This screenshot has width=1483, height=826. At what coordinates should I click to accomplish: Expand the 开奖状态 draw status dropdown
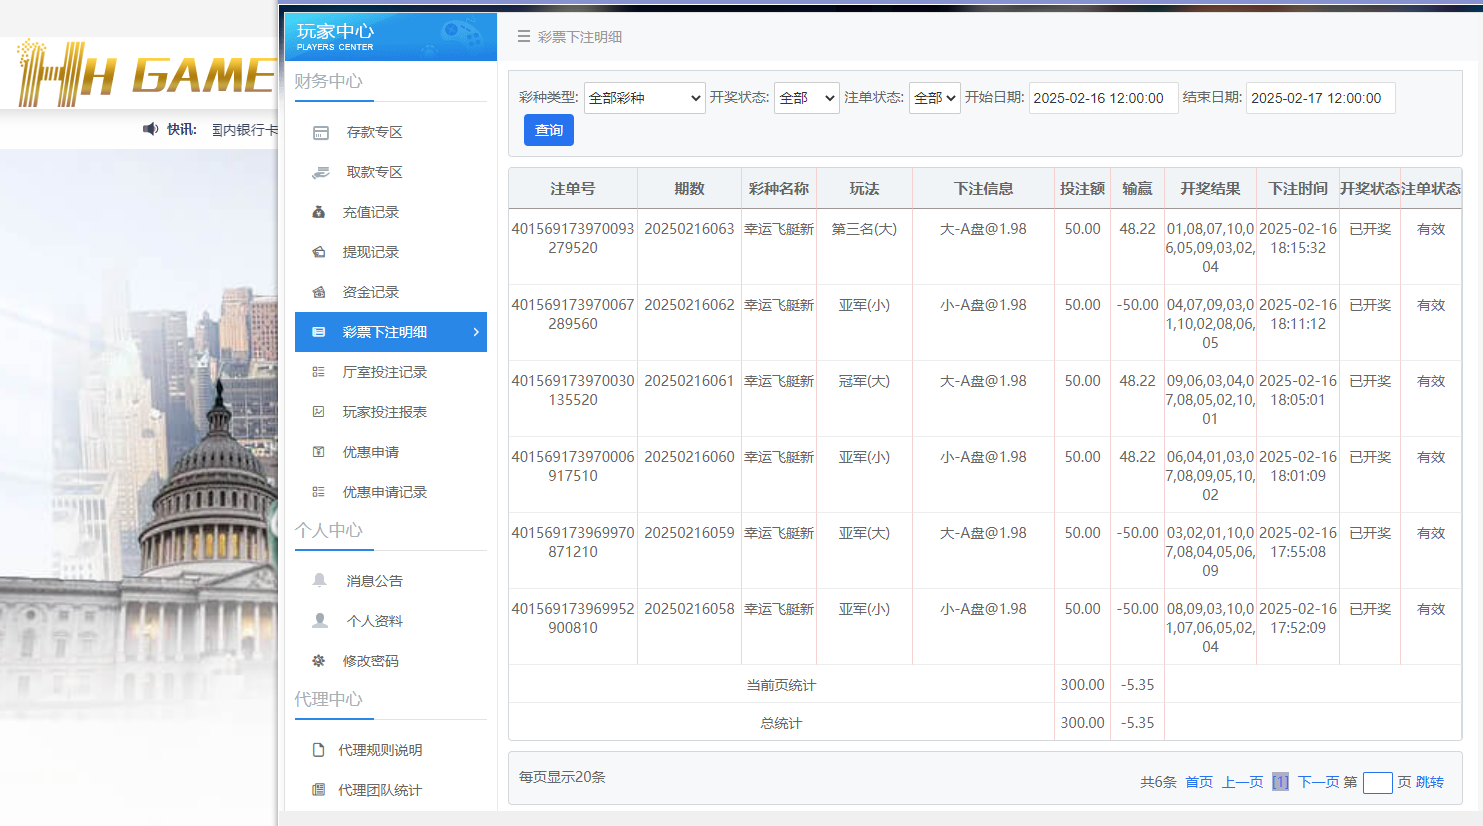point(806,98)
